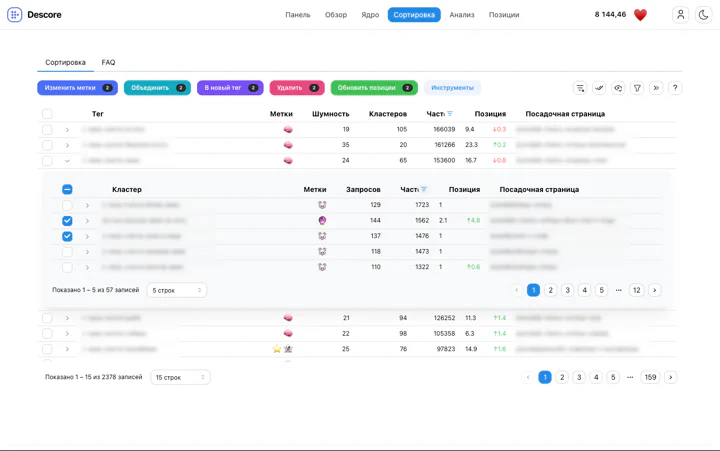Click the double checkmark toolbar icon
Viewport: 720px width, 451px height.
coord(599,88)
